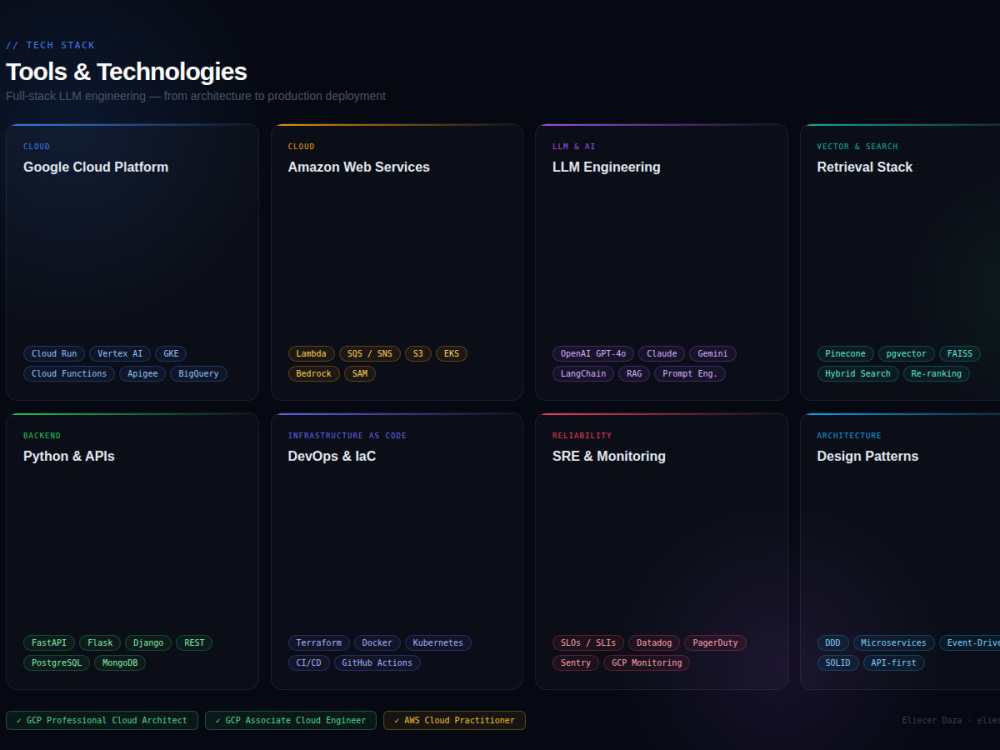Screen dimensions: 1000x750
Task: Select the Prompt Eng. tag
Action: pos(689,374)
